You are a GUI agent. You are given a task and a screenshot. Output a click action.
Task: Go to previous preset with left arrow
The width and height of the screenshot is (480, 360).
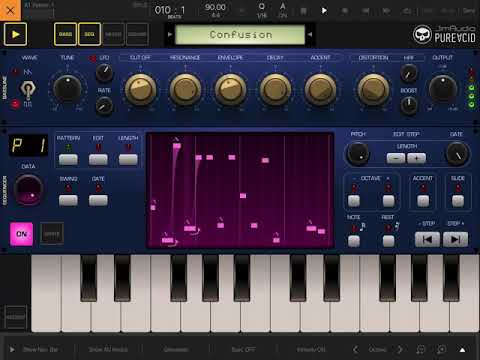(170, 34)
